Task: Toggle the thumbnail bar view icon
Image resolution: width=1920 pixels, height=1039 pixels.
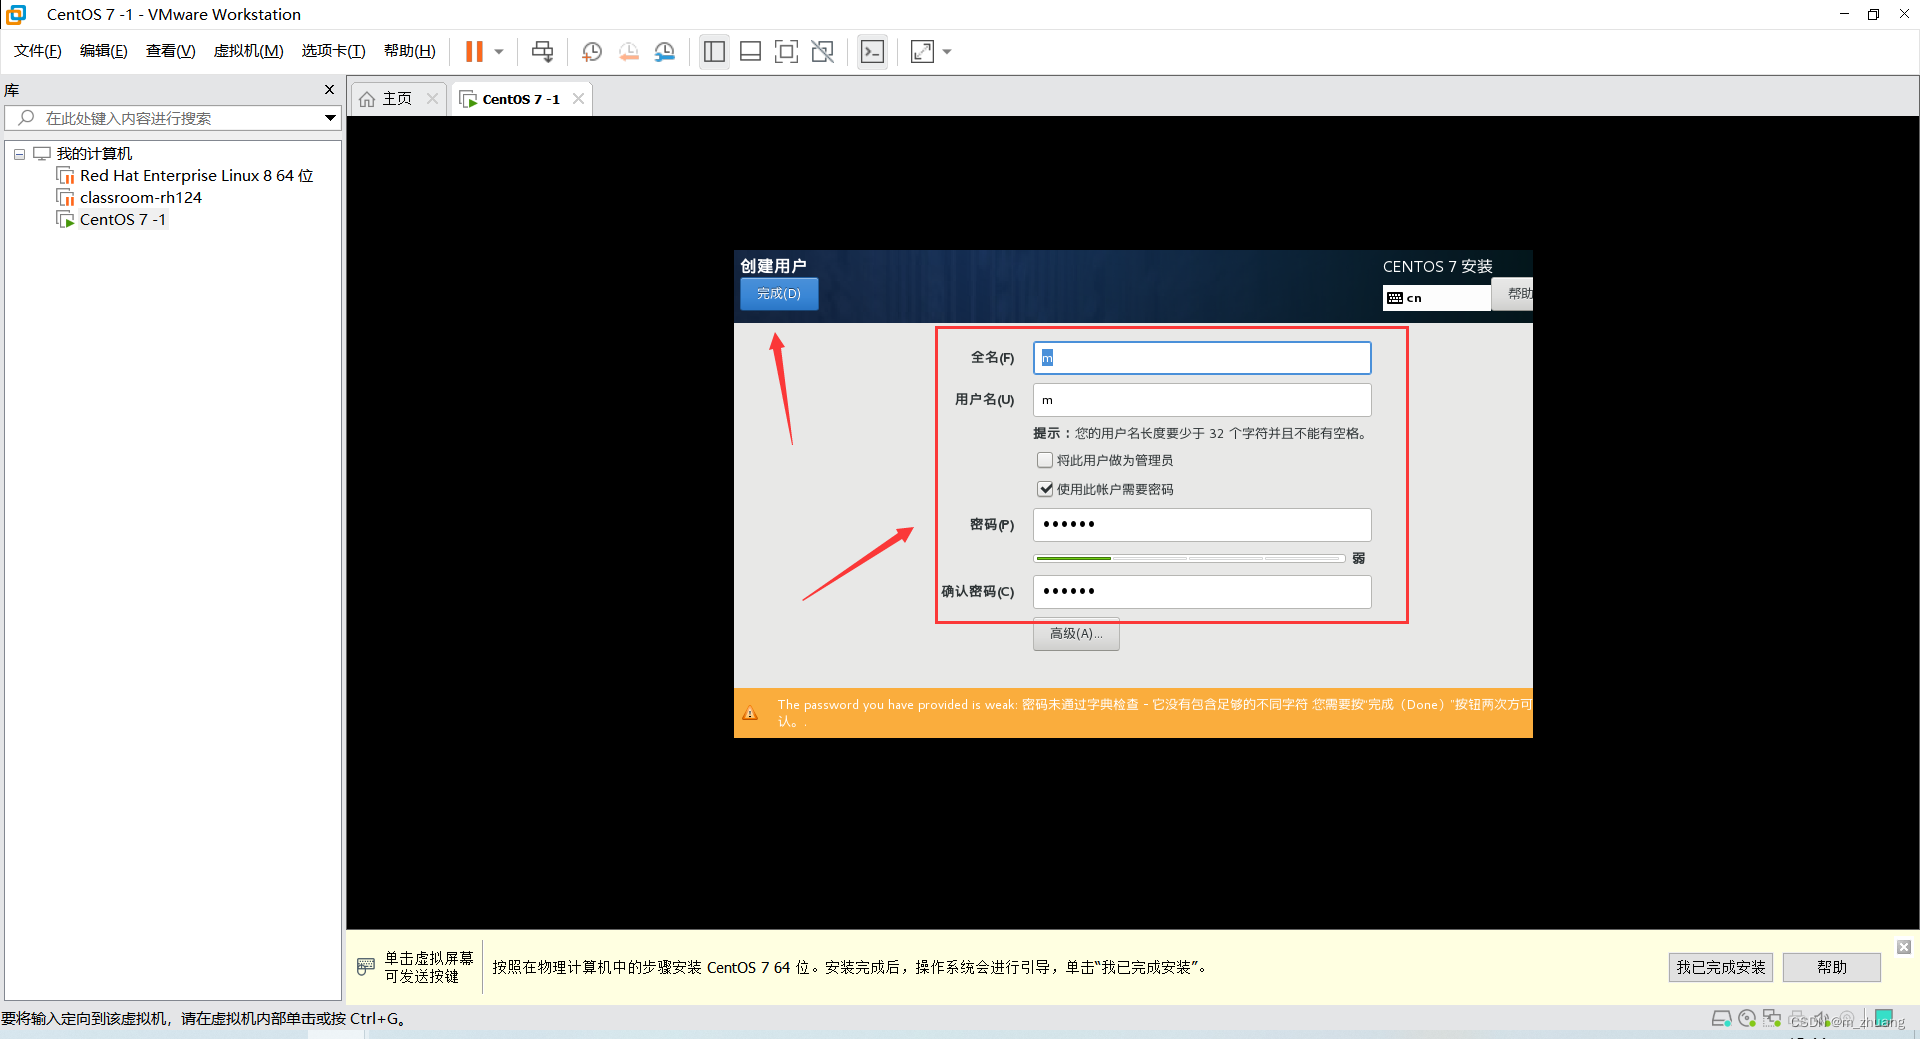Action: tap(751, 51)
